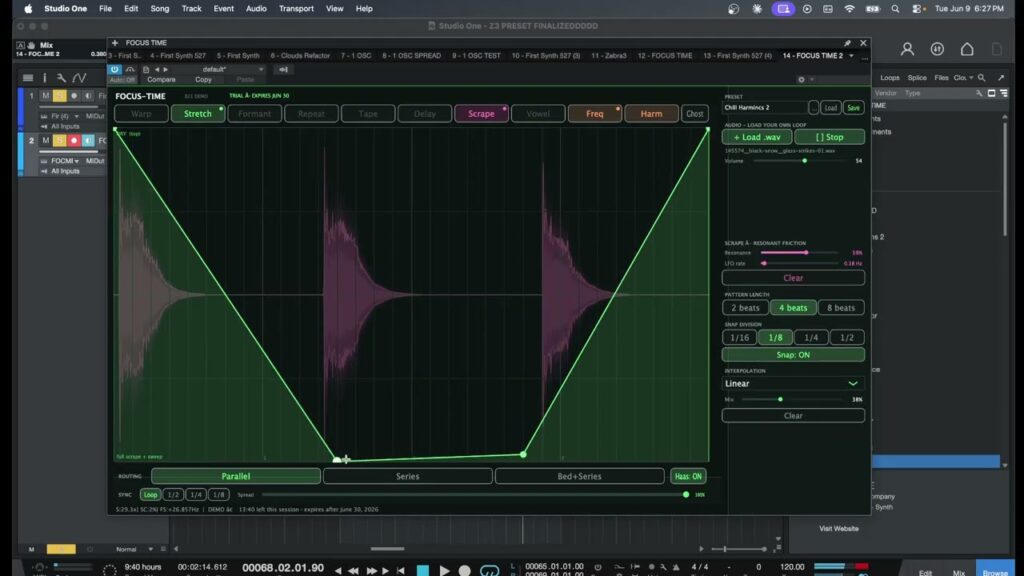Open the 'default*' preset dropdown
Screen dimensions: 1024x576
(x=219, y=69)
